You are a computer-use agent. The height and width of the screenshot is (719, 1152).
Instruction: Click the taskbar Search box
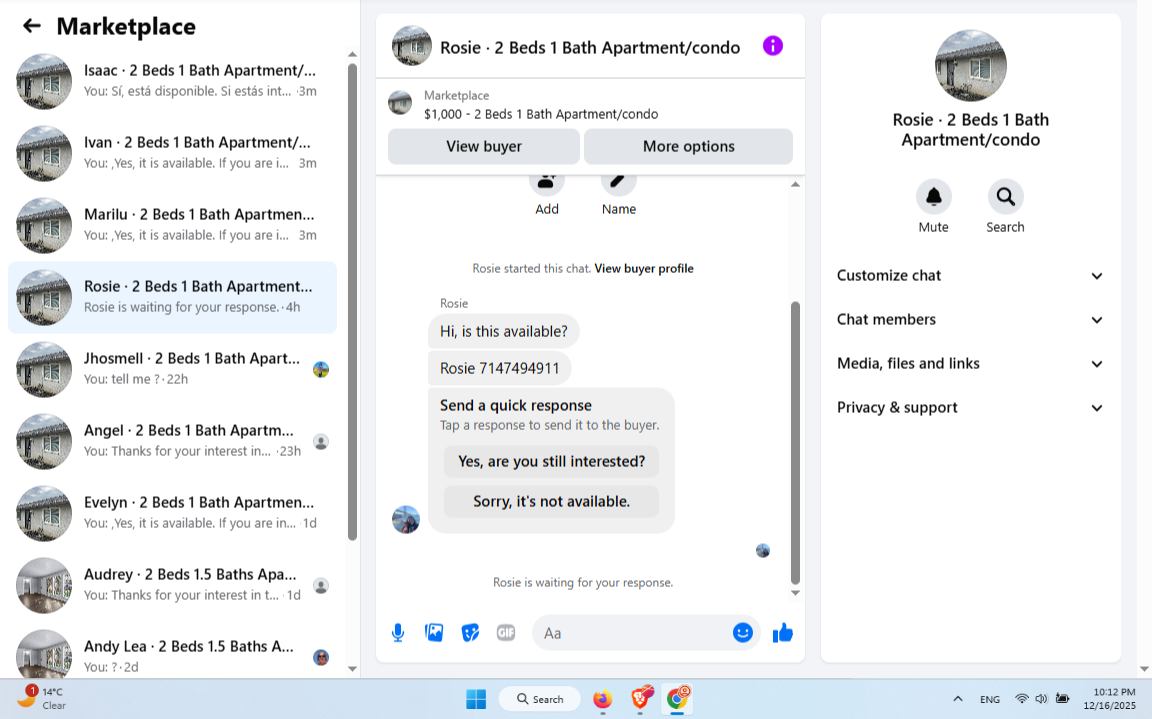pyautogui.click(x=539, y=699)
